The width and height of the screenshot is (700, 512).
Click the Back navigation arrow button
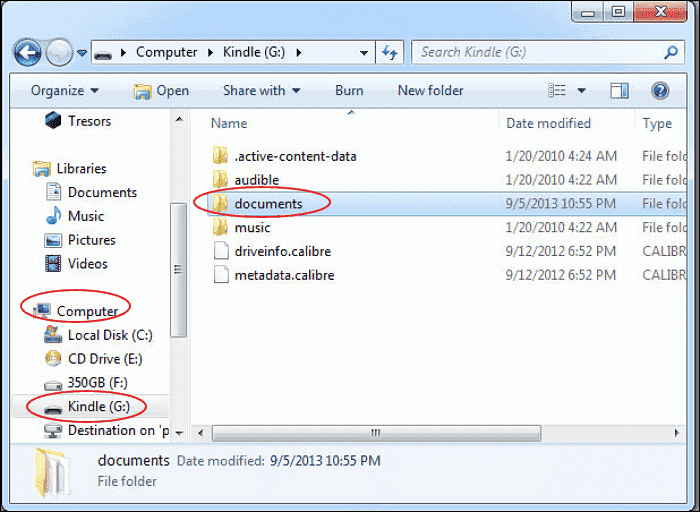[x=27, y=52]
